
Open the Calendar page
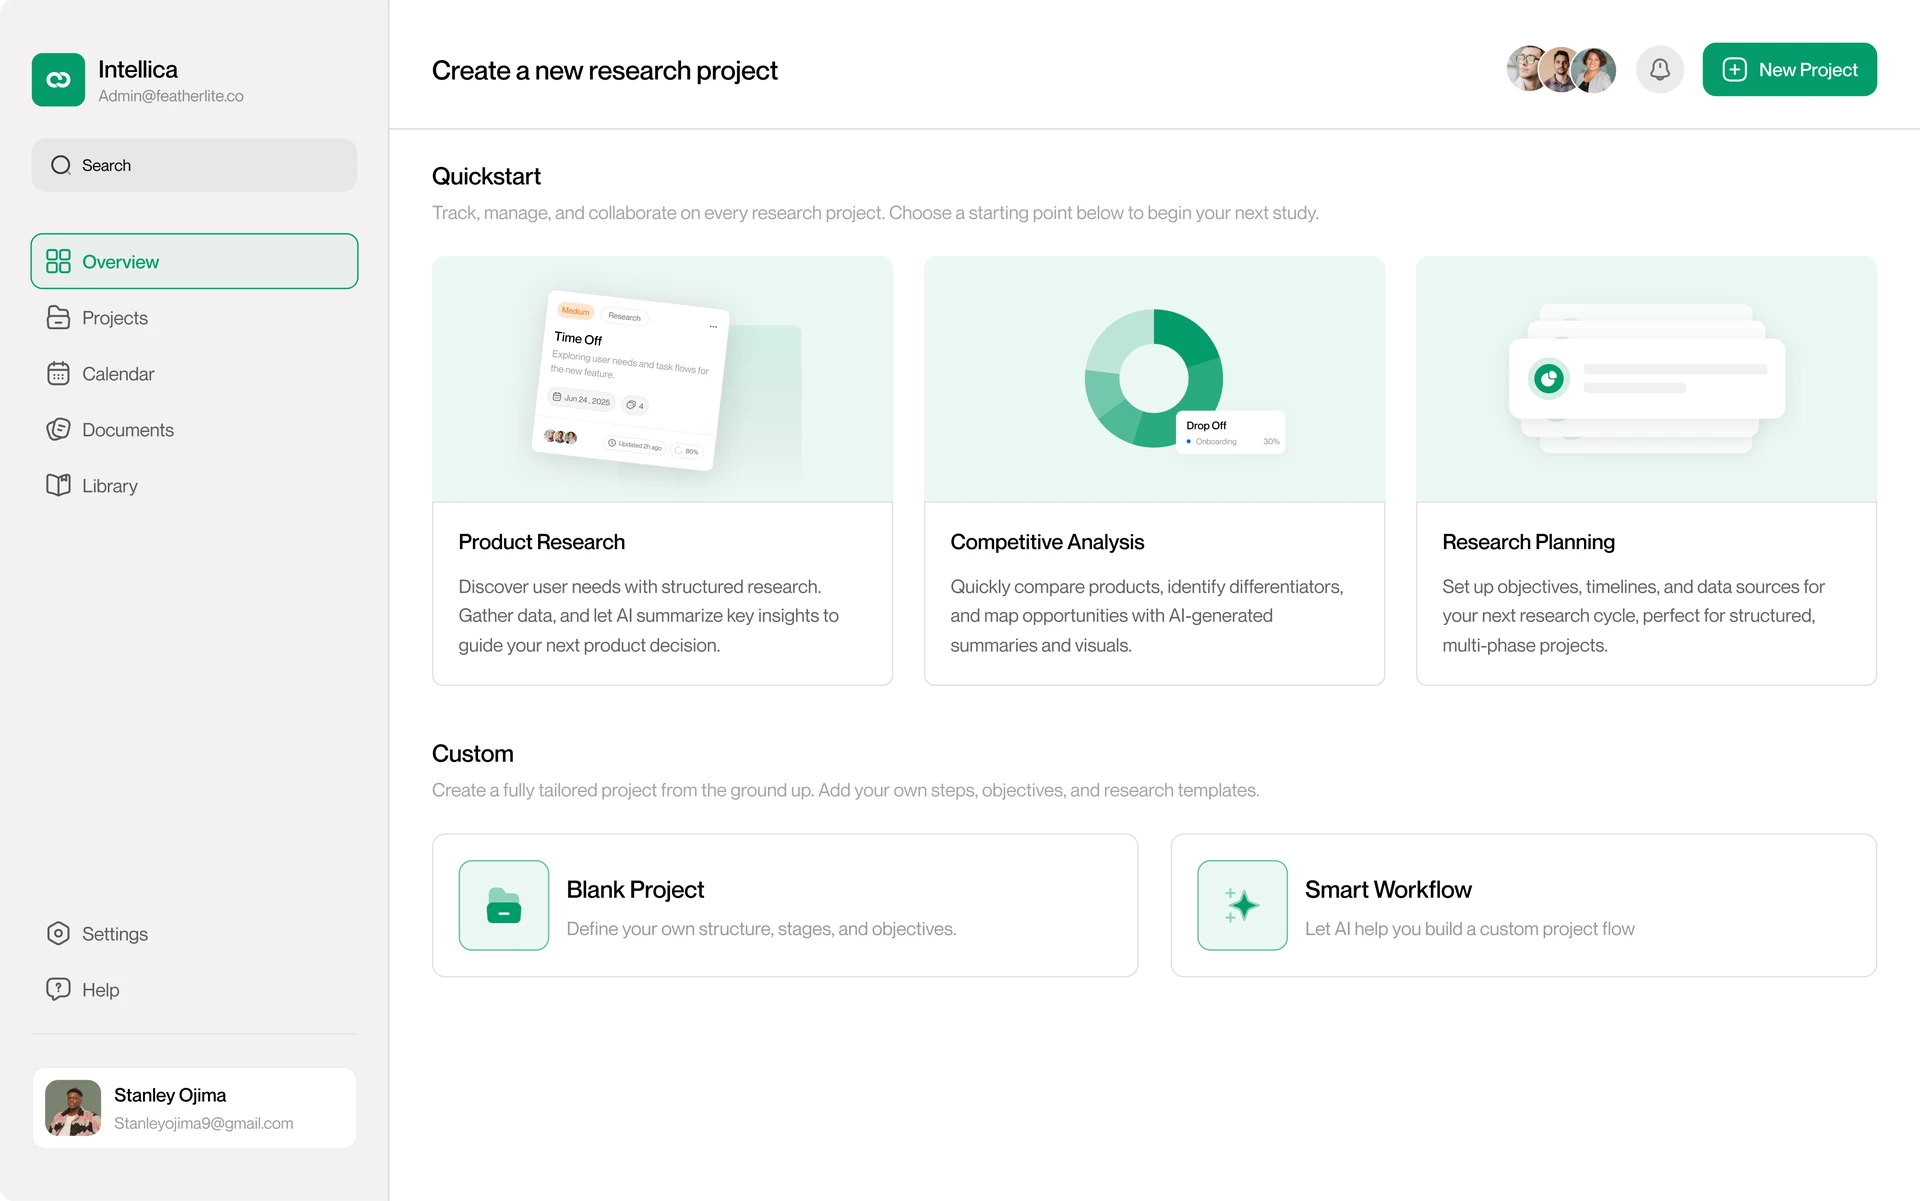tap(194, 373)
